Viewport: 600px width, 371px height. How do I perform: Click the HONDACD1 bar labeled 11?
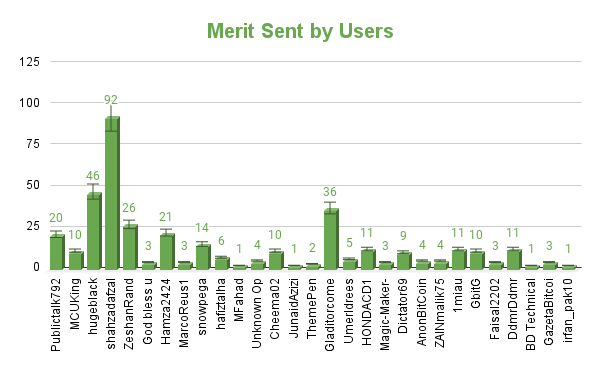pyautogui.click(x=368, y=260)
